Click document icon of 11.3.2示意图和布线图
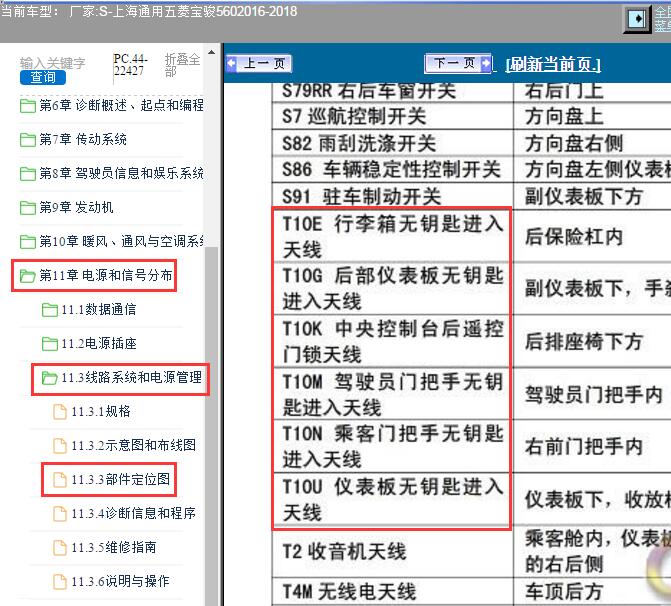The width and height of the screenshot is (671, 606). point(60,446)
